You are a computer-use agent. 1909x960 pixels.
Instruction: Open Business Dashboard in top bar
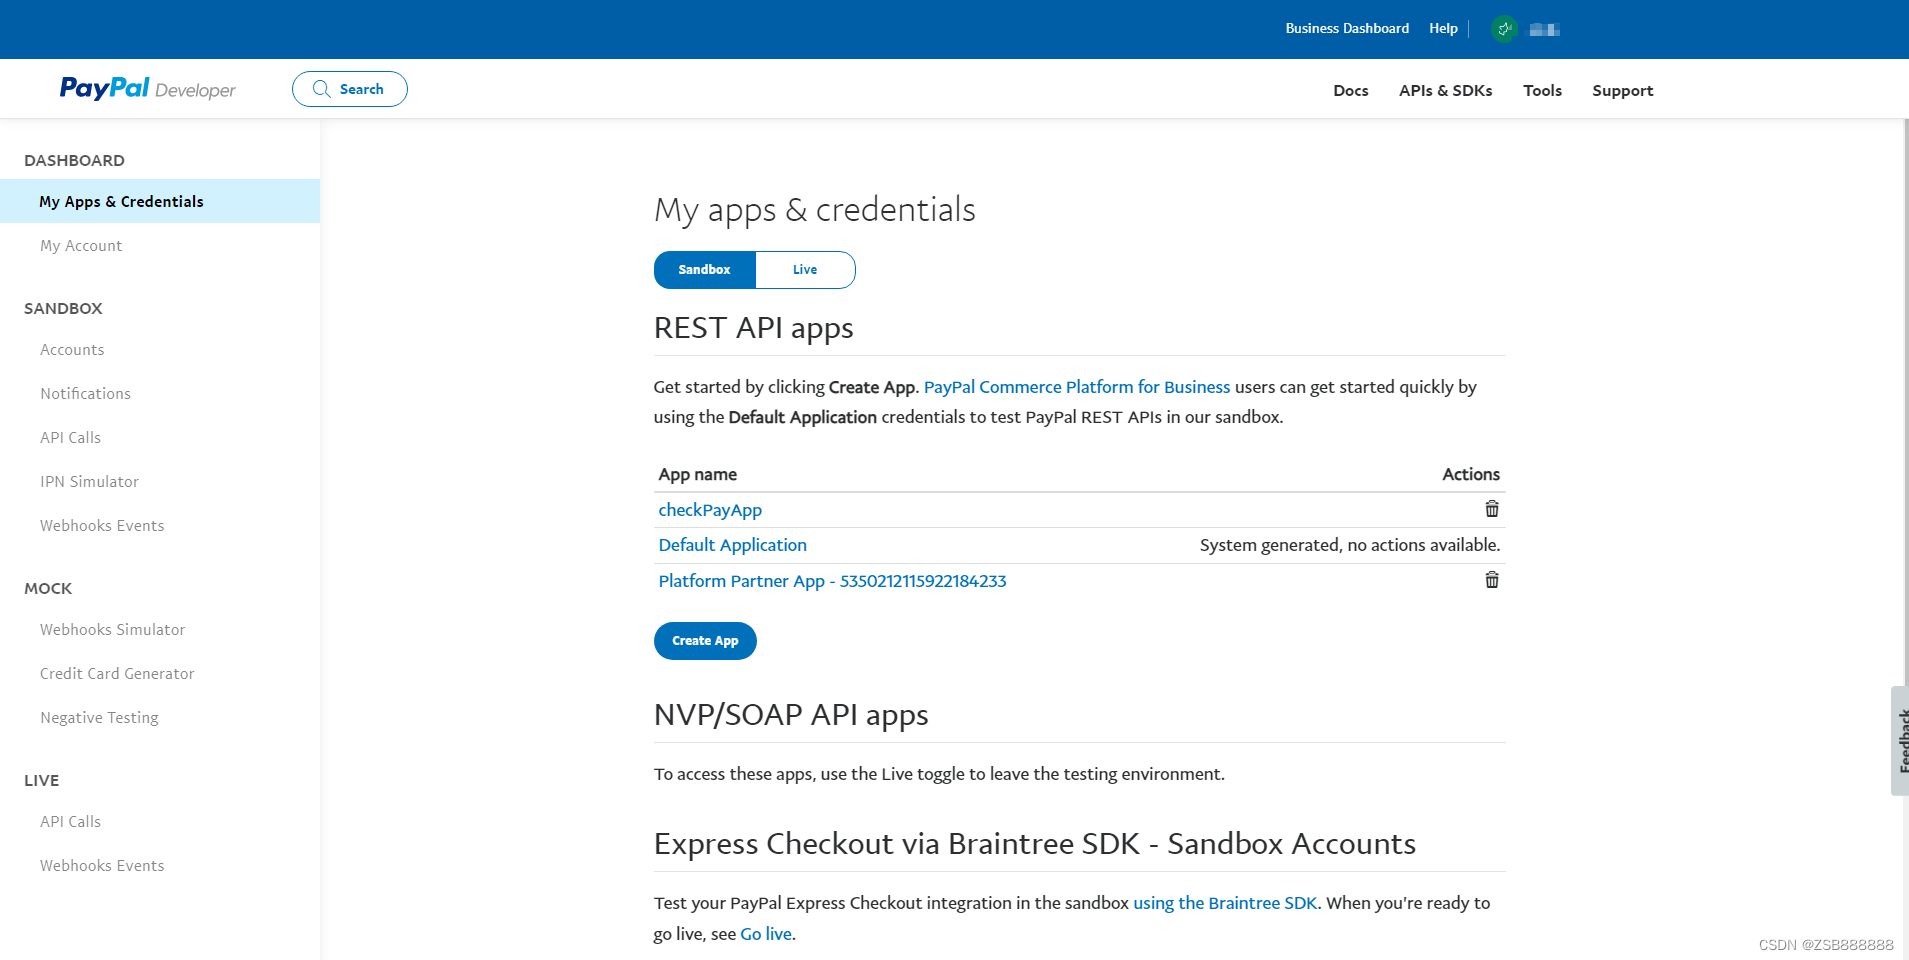tap(1347, 28)
